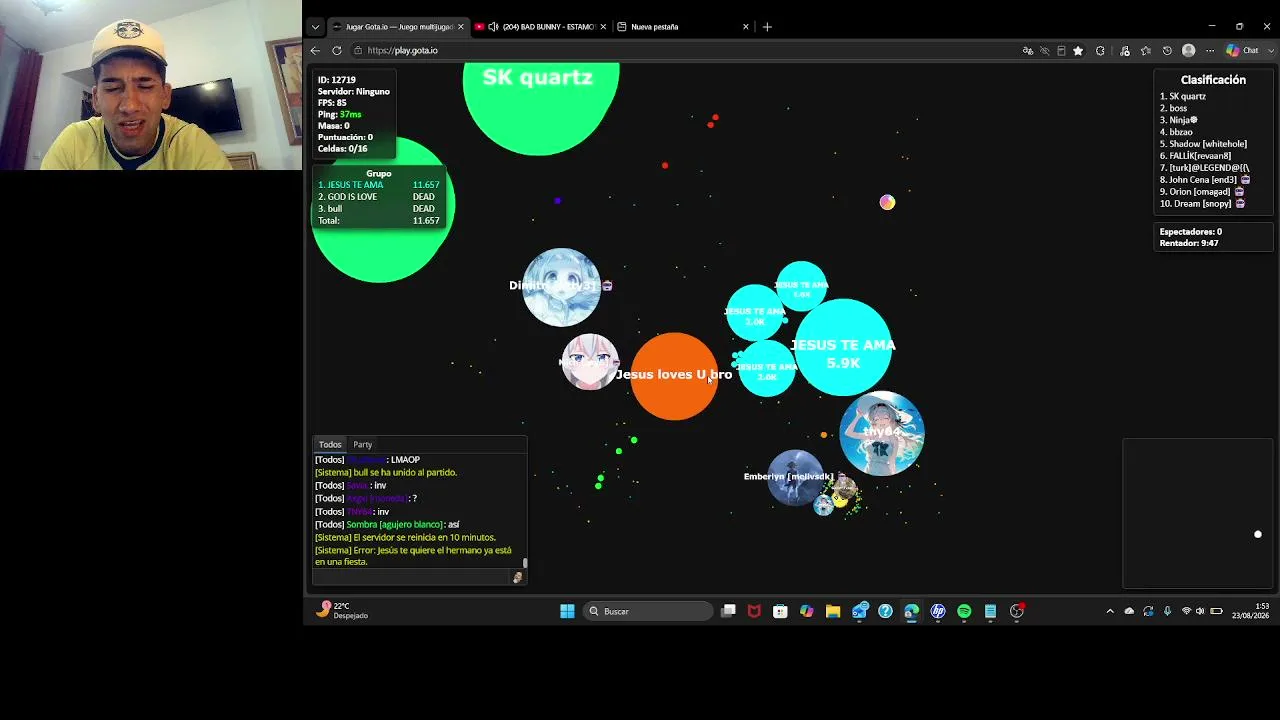
Task: Open Microsoft Edge from the taskbar
Action: click(911, 611)
